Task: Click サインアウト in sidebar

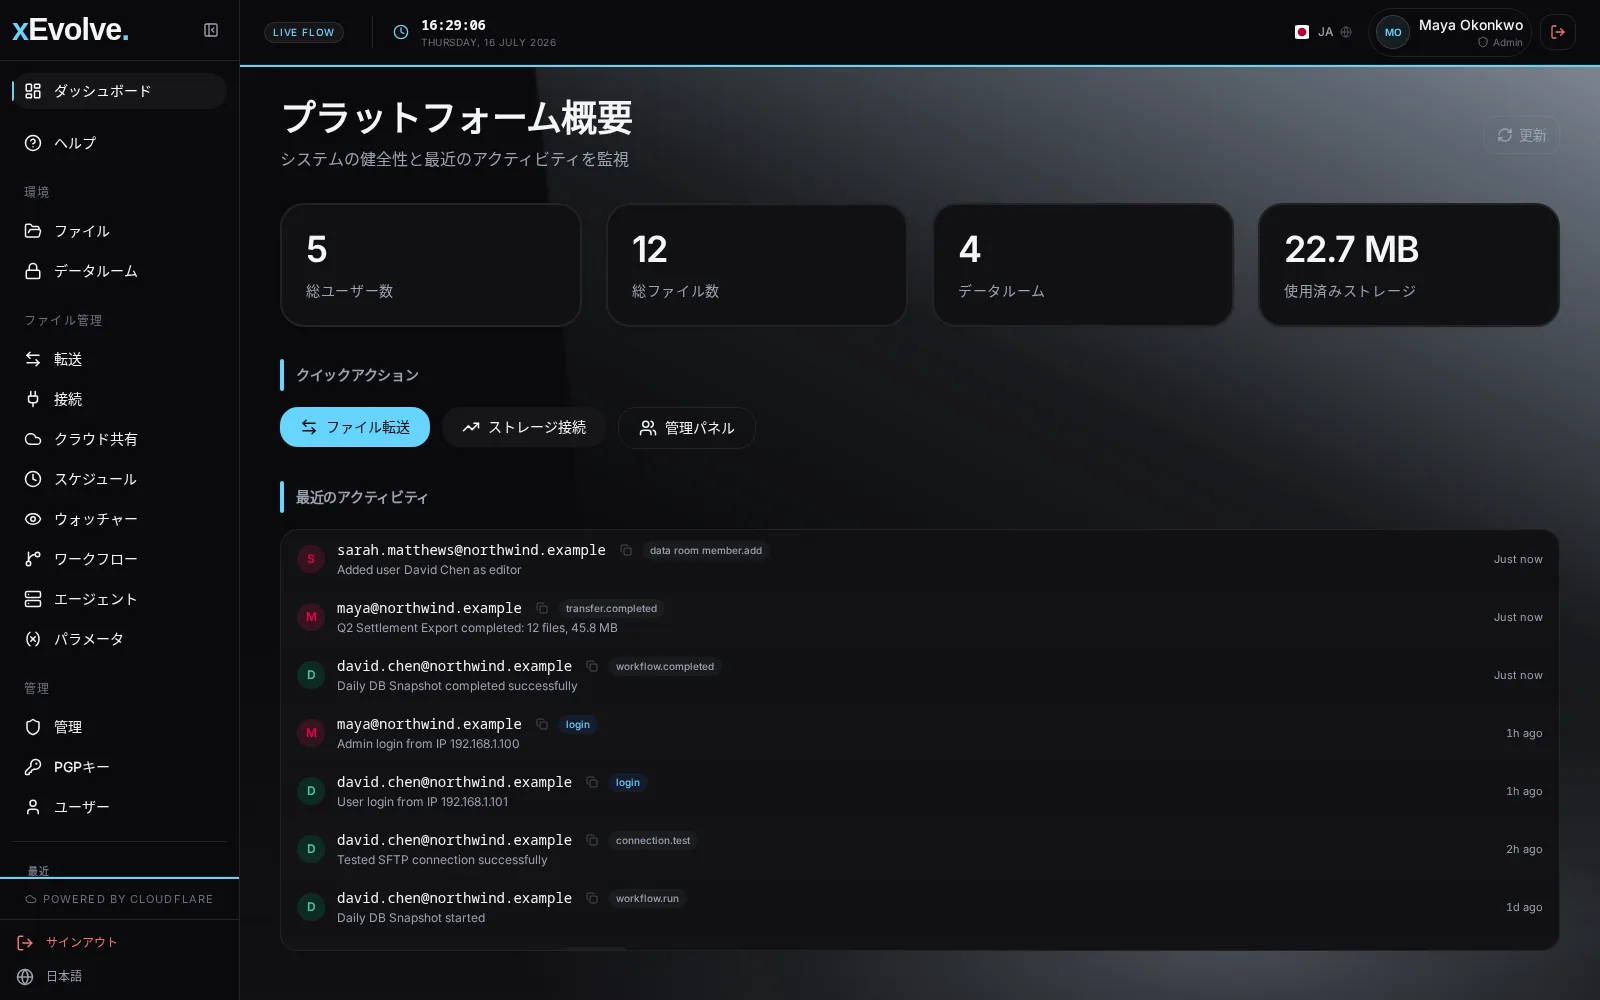Action: (x=67, y=942)
